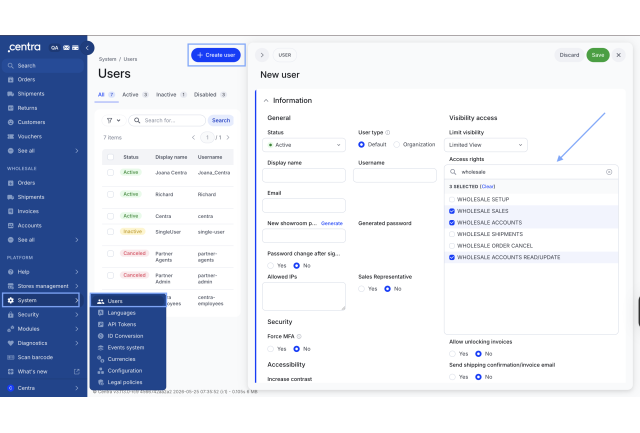Go to previous page of users list
The width and height of the screenshot is (640, 433).
point(193,138)
